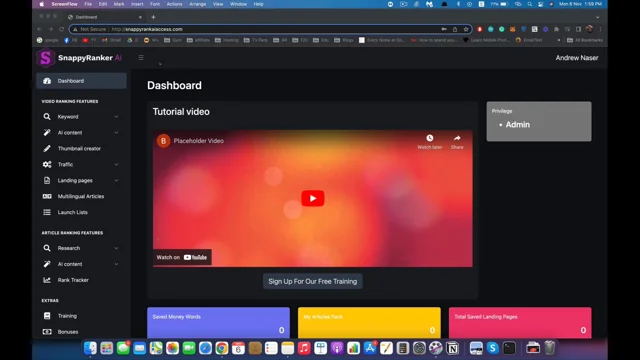Expand the Video Ranking AI content chevron
Screen dimensions: 640x360
[116, 133]
